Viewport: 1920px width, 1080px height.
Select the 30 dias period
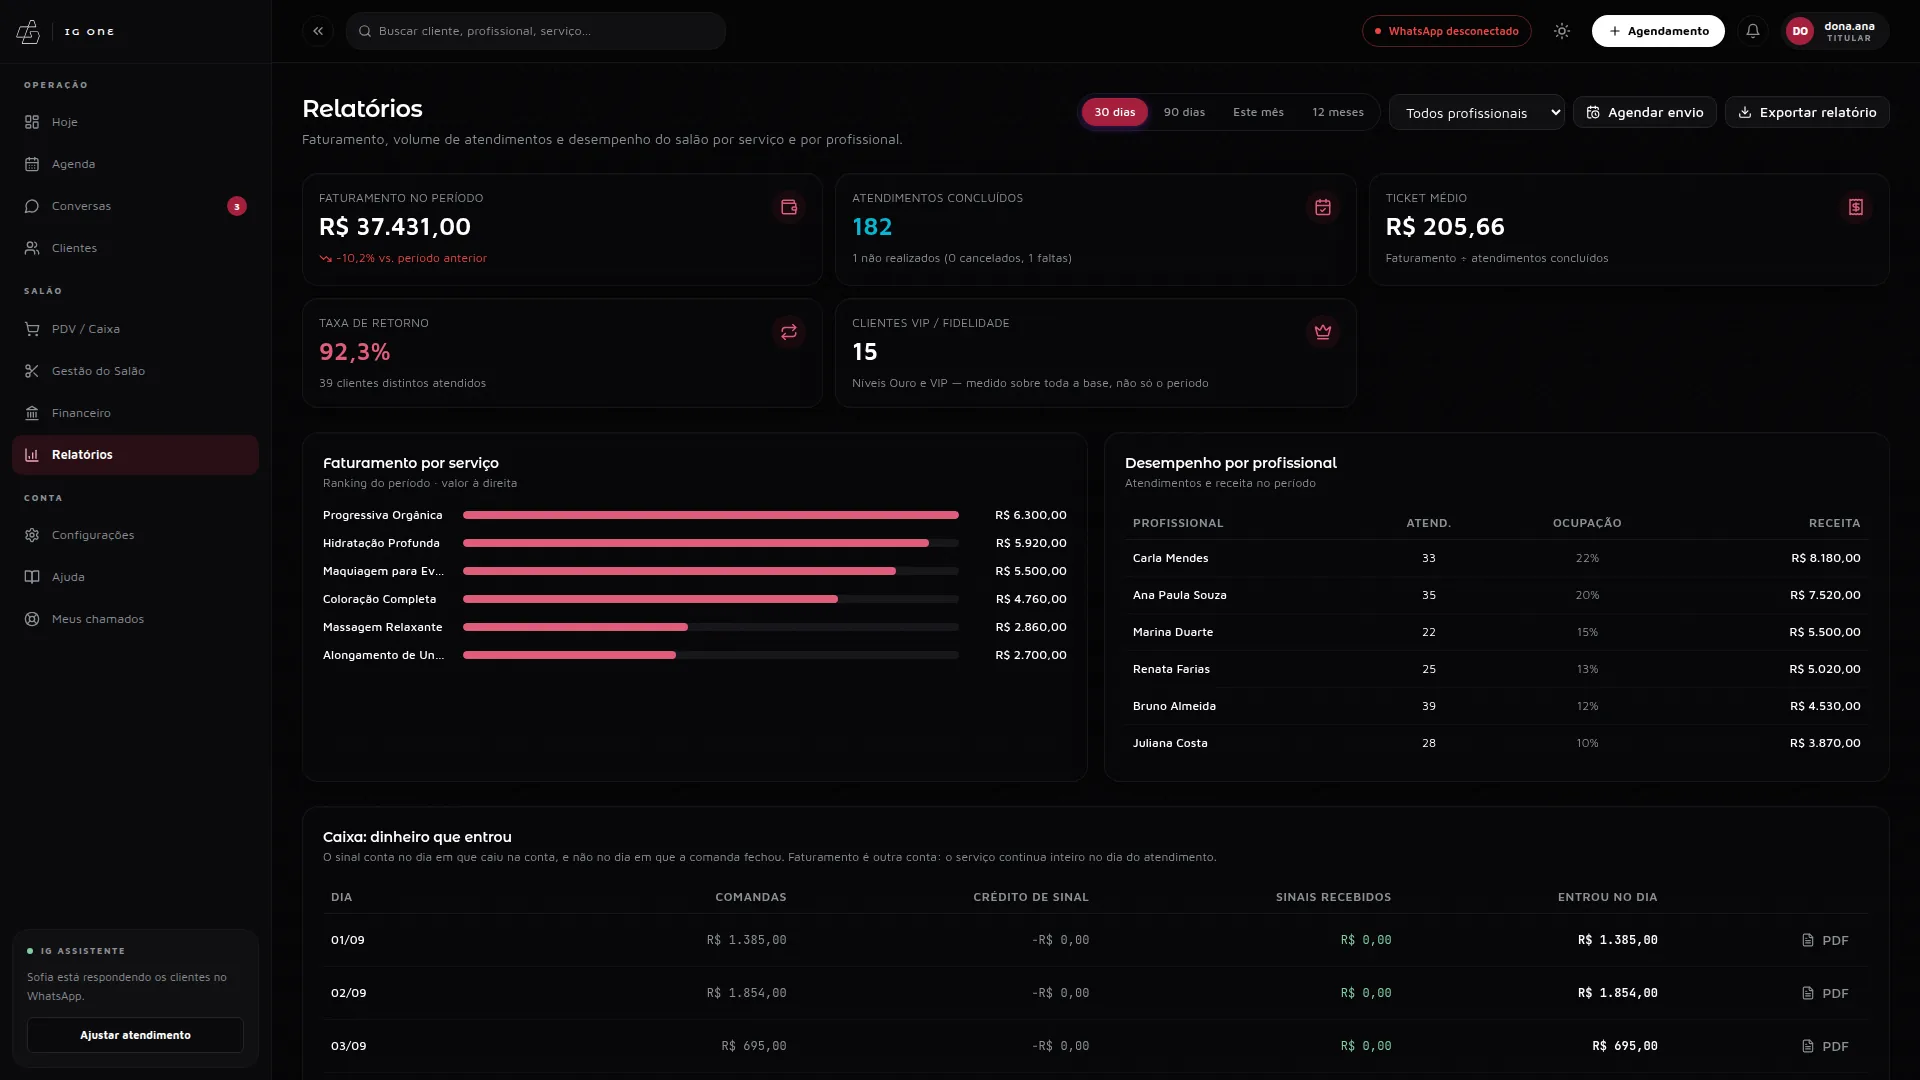click(x=1114, y=112)
